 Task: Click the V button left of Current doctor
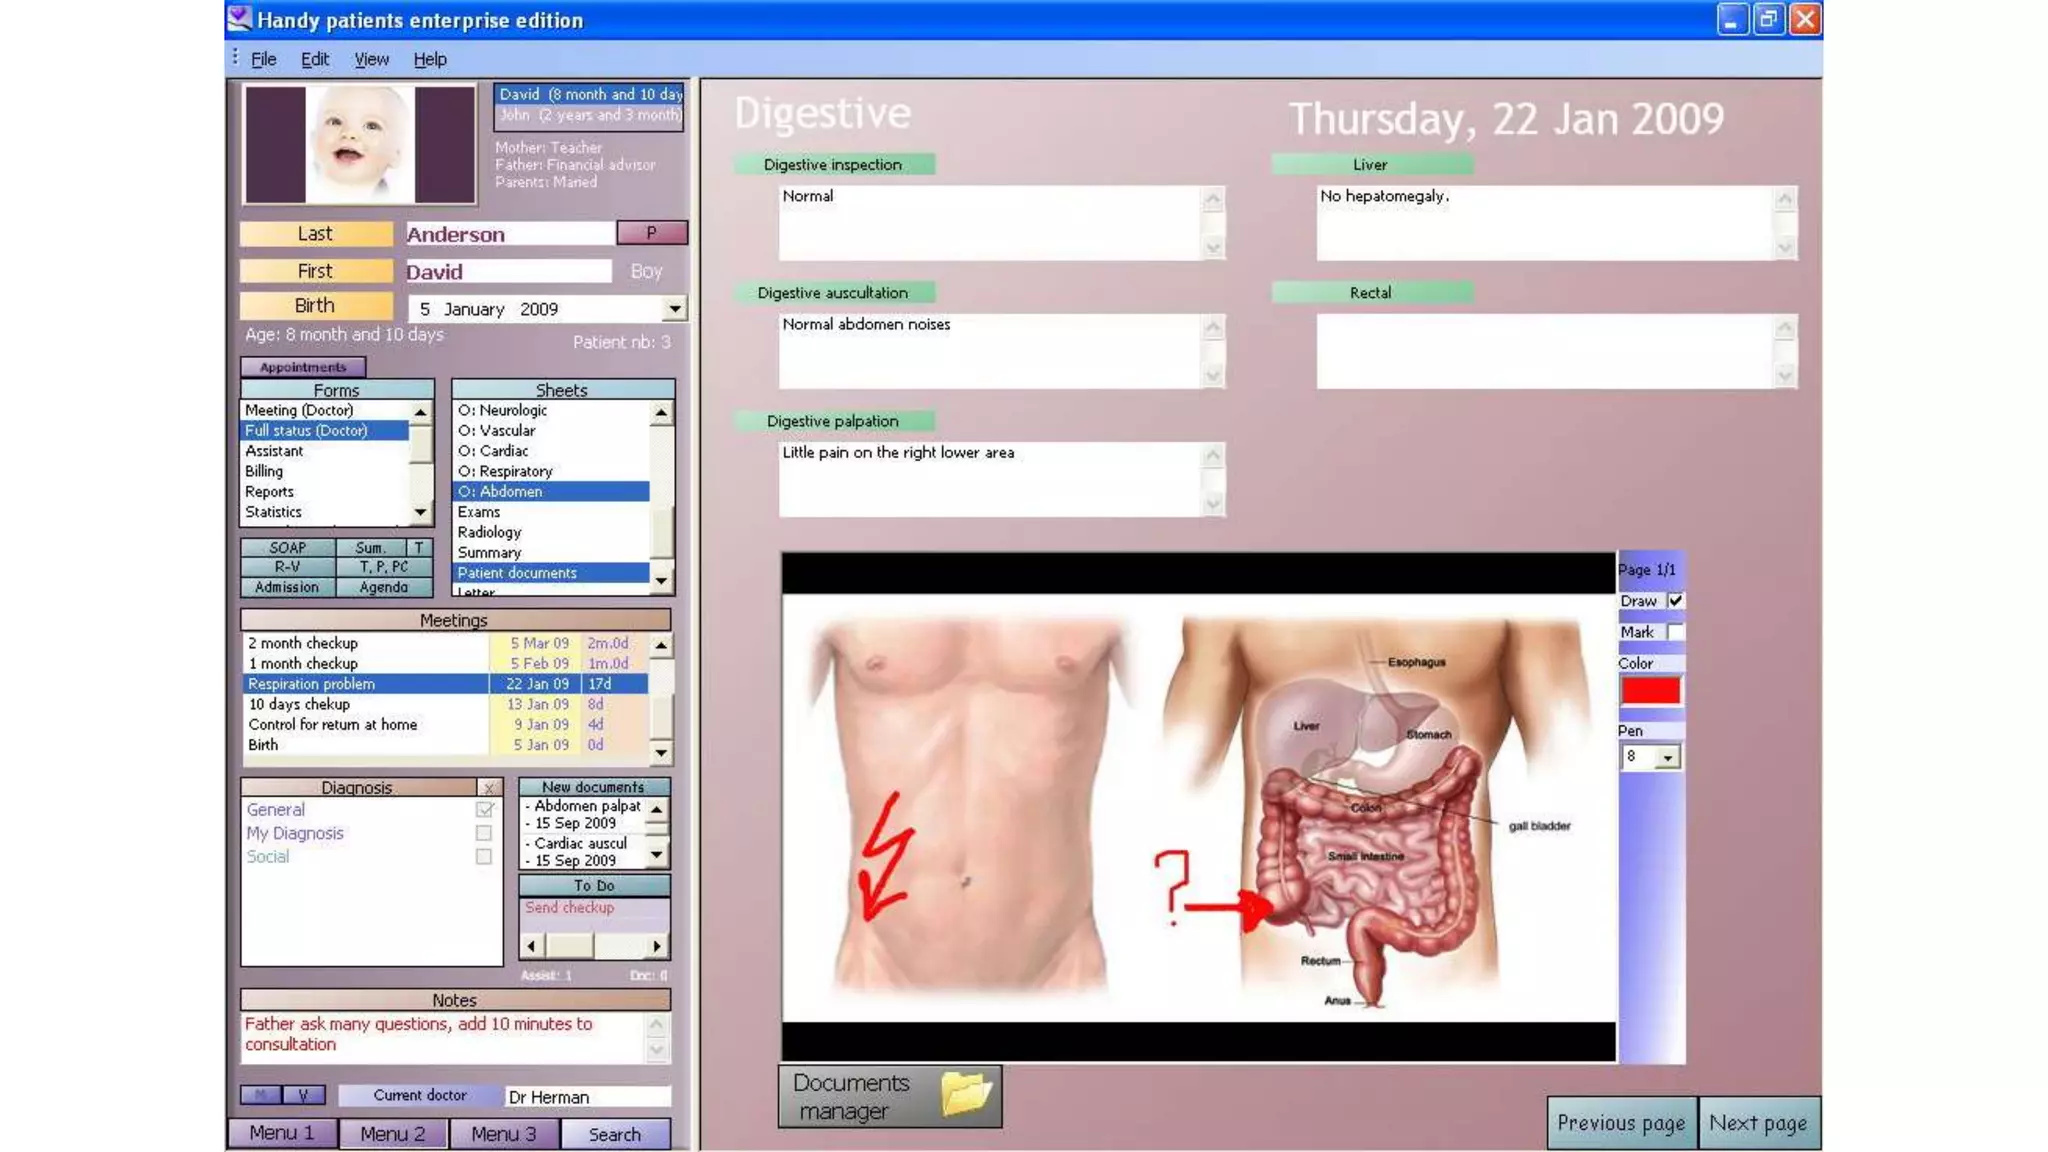click(x=303, y=1095)
